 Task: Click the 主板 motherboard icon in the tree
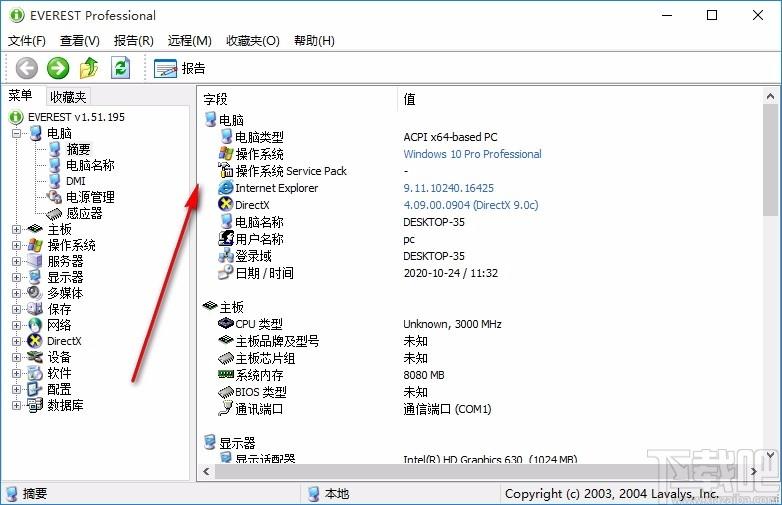pyautogui.click(x=35, y=229)
